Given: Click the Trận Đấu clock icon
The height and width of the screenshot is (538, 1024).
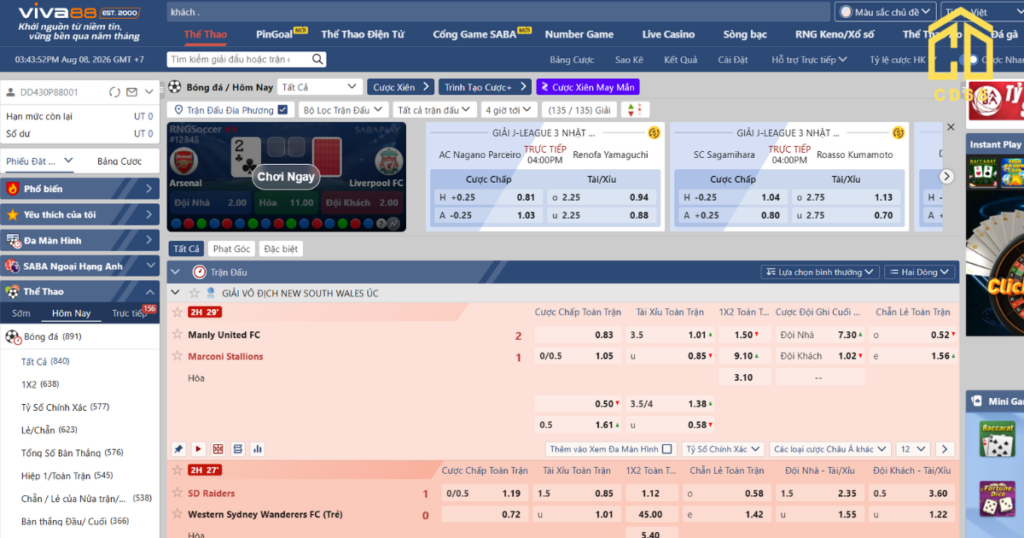Looking at the screenshot, I should [199, 272].
